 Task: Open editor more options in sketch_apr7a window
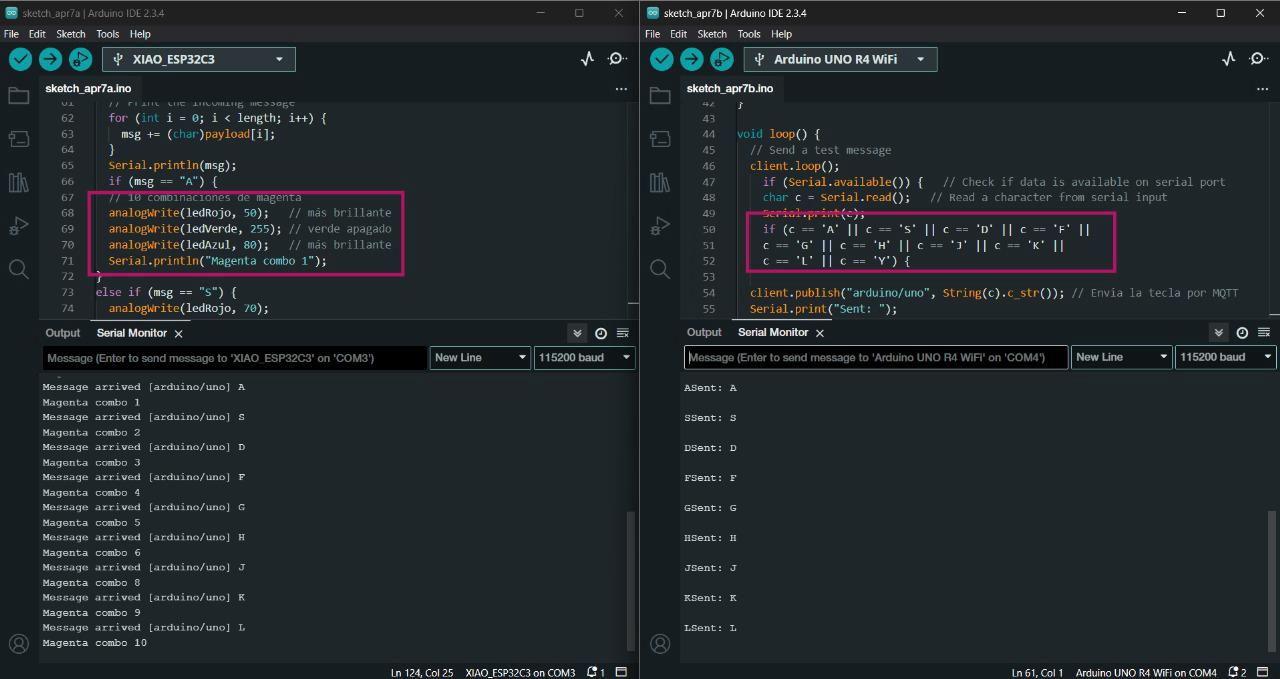pyautogui.click(x=621, y=89)
